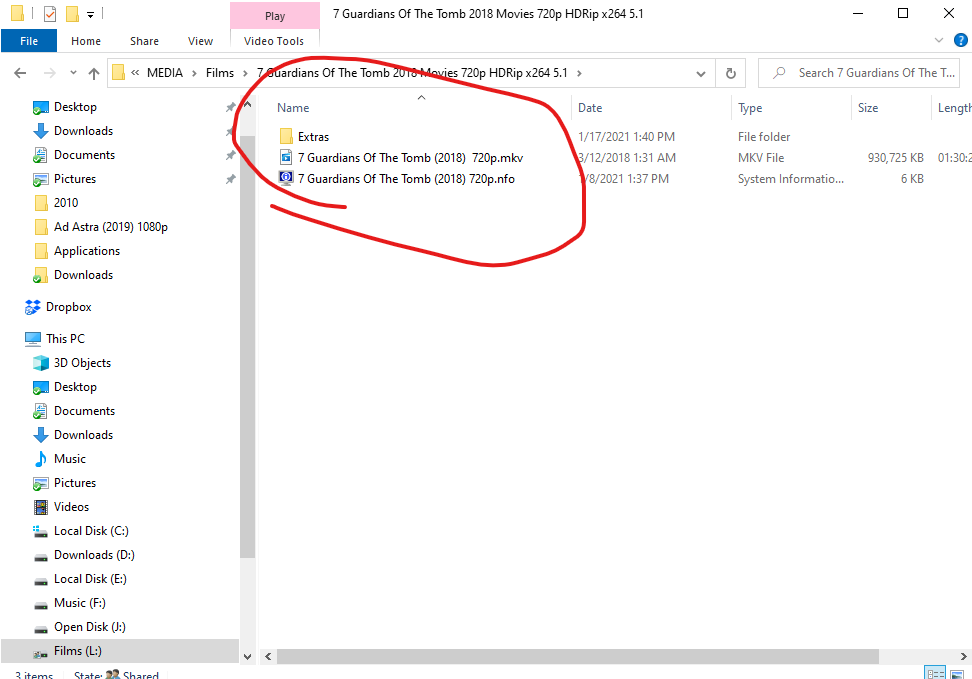The height and width of the screenshot is (679, 972).
Task: Open the Applications folder in sidebar
Action: [x=87, y=251]
